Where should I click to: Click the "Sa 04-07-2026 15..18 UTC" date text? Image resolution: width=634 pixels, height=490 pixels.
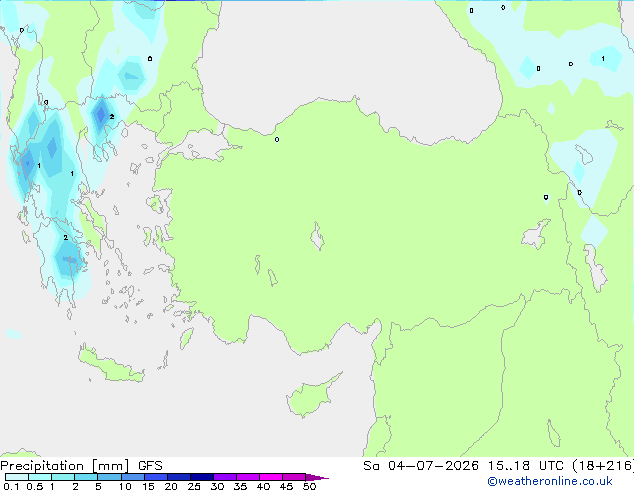click(x=466, y=466)
